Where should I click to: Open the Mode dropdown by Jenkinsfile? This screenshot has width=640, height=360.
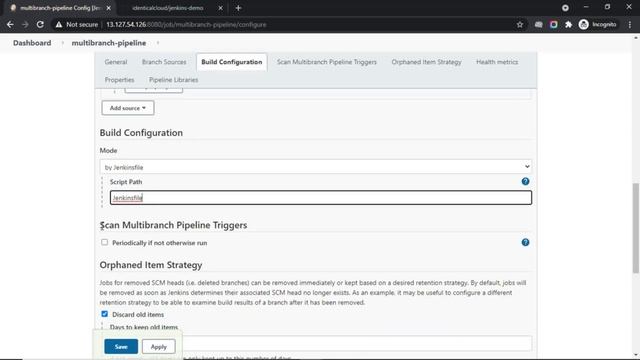point(316,167)
